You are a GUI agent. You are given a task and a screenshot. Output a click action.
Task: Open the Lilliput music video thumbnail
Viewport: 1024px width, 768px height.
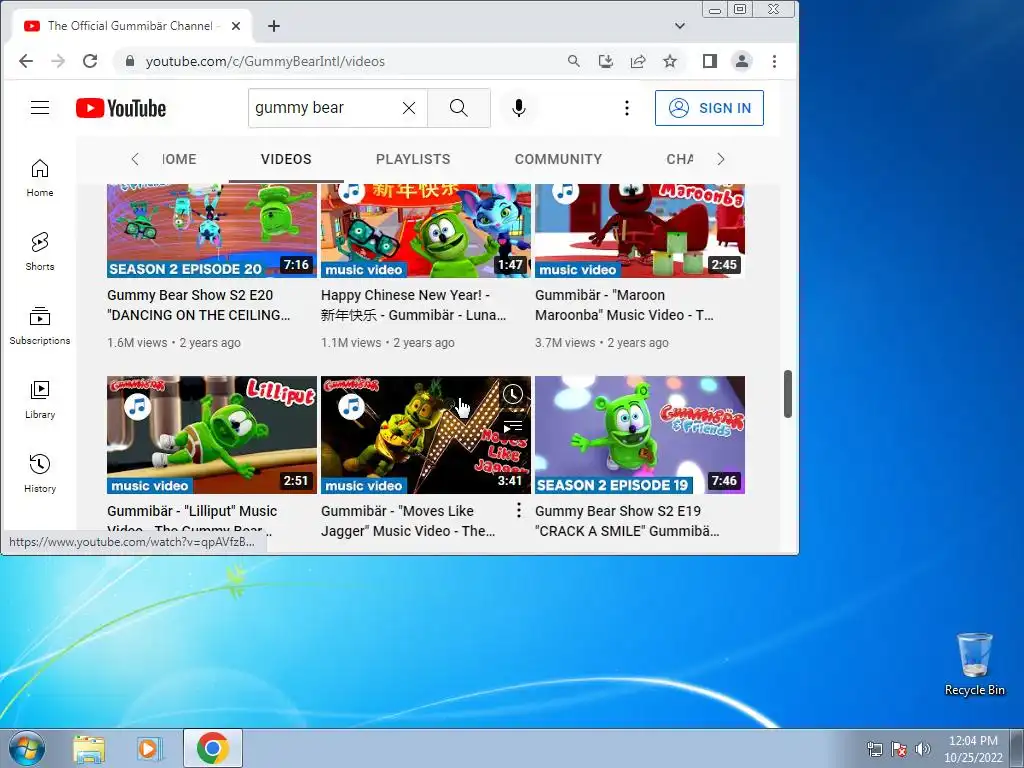click(212, 435)
